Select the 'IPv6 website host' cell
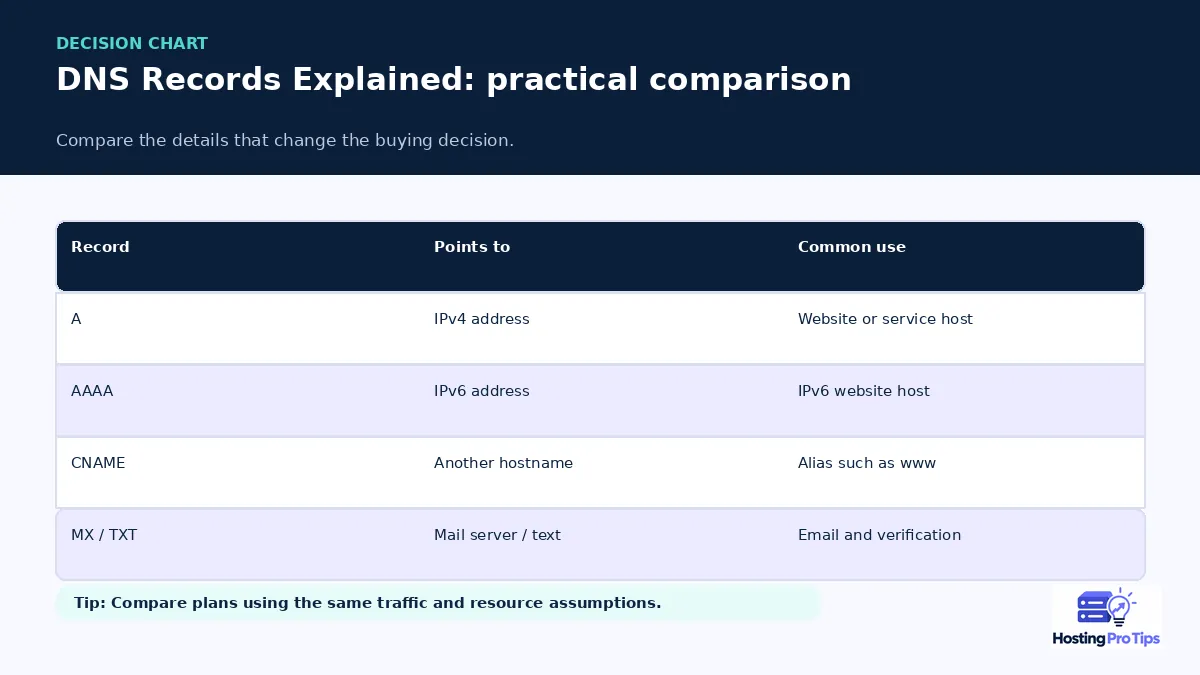Image resolution: width=1200 pixels, height=675 pixels. [x=864, y=391]
